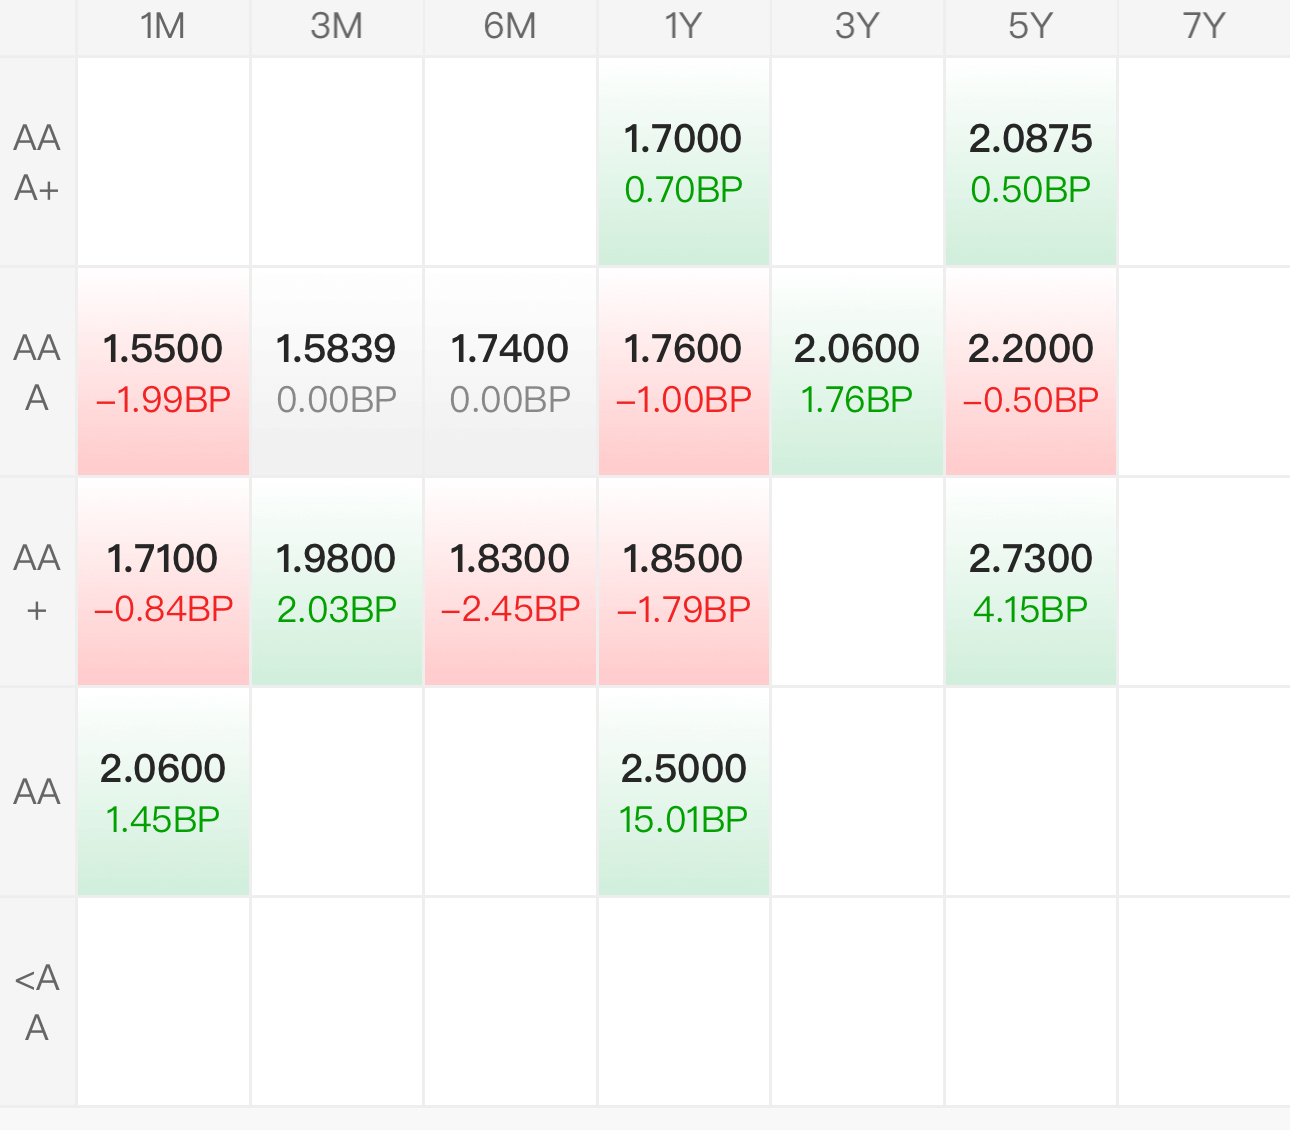
Task: Click the AA 1Y cell with 2.5000
Action: pos(683,792)
